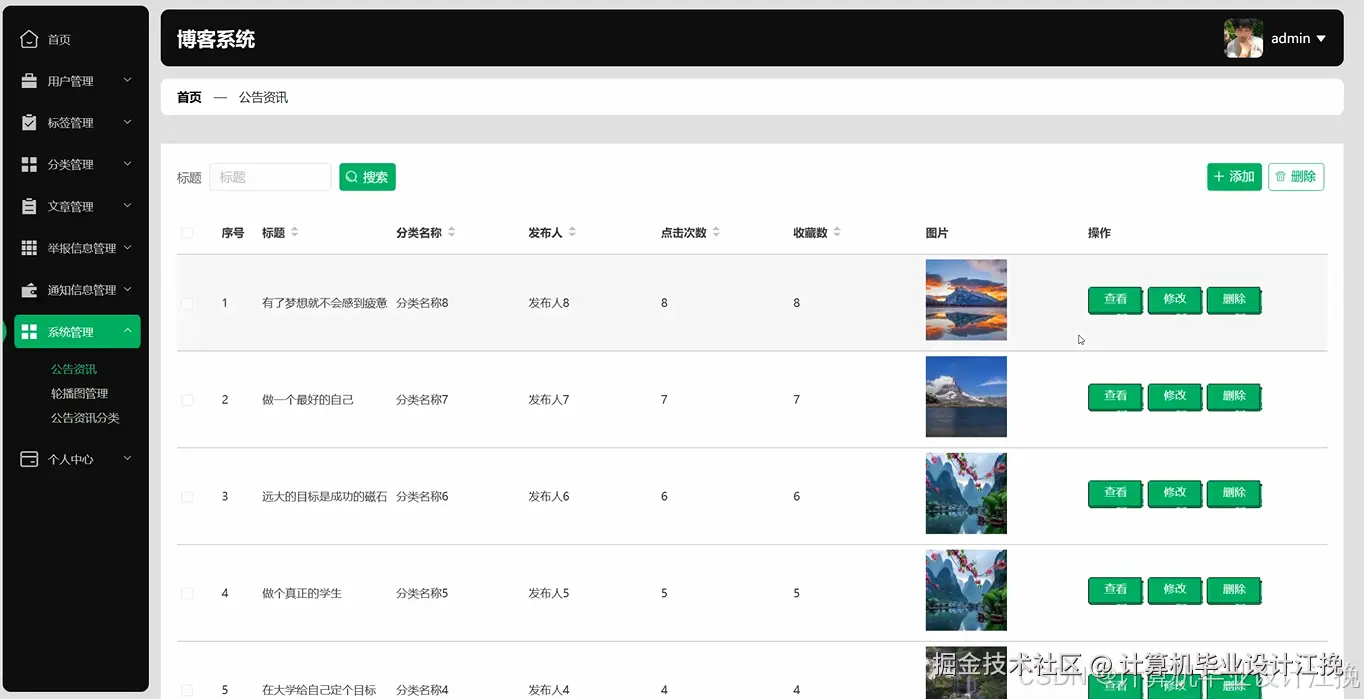Open the row 4 river landscape thumbnail
Viewport: 1364px width, 699px height.
[966, 590]
